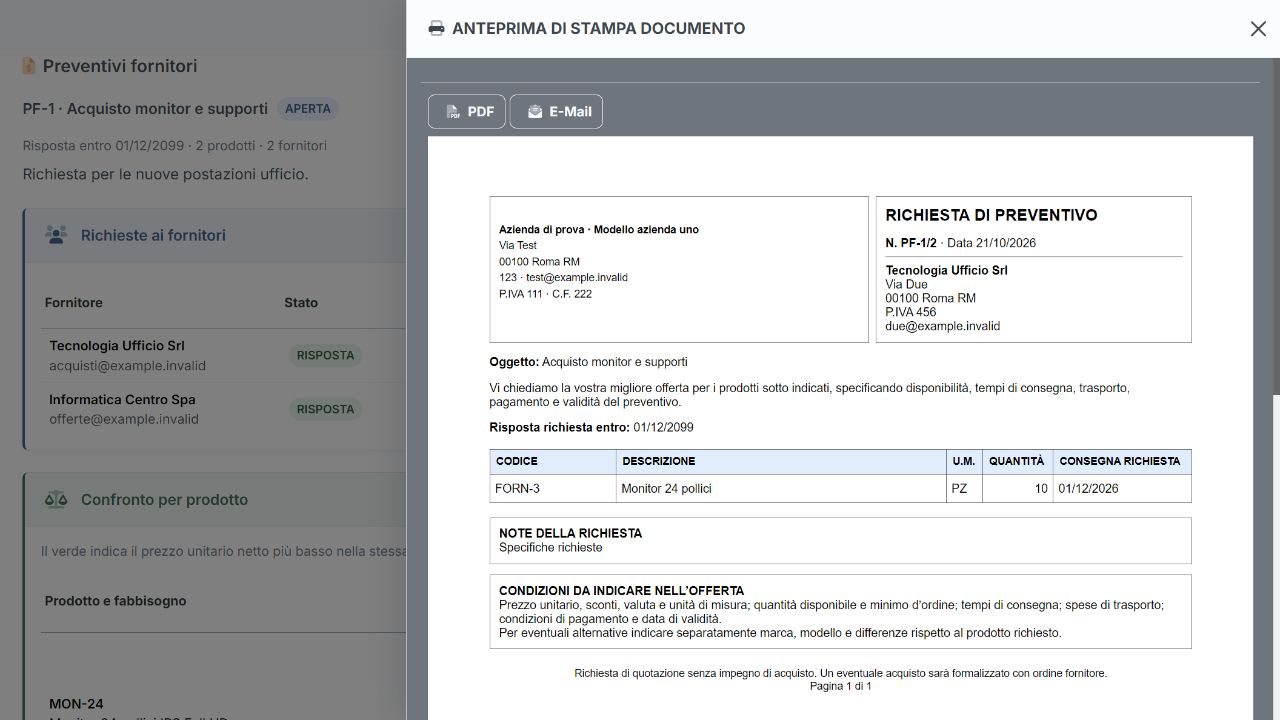The width and height of the screenshot is (1280, 720).
Task: Click the people icon next to Richieste ai fornitori
Action: tap(56, 235)
